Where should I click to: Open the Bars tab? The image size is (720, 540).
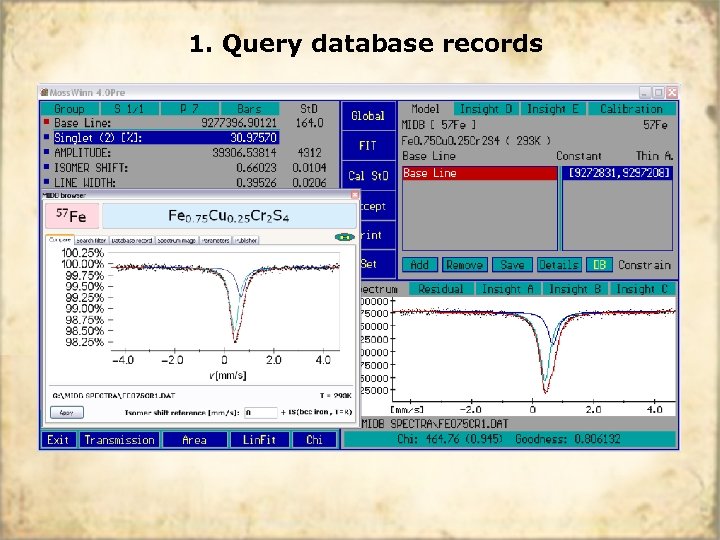pyautogui.click(x=249, y=109)
